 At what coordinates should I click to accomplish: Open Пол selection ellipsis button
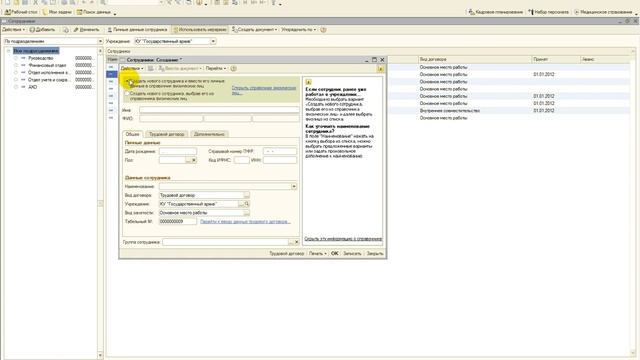tap(188, 160)
